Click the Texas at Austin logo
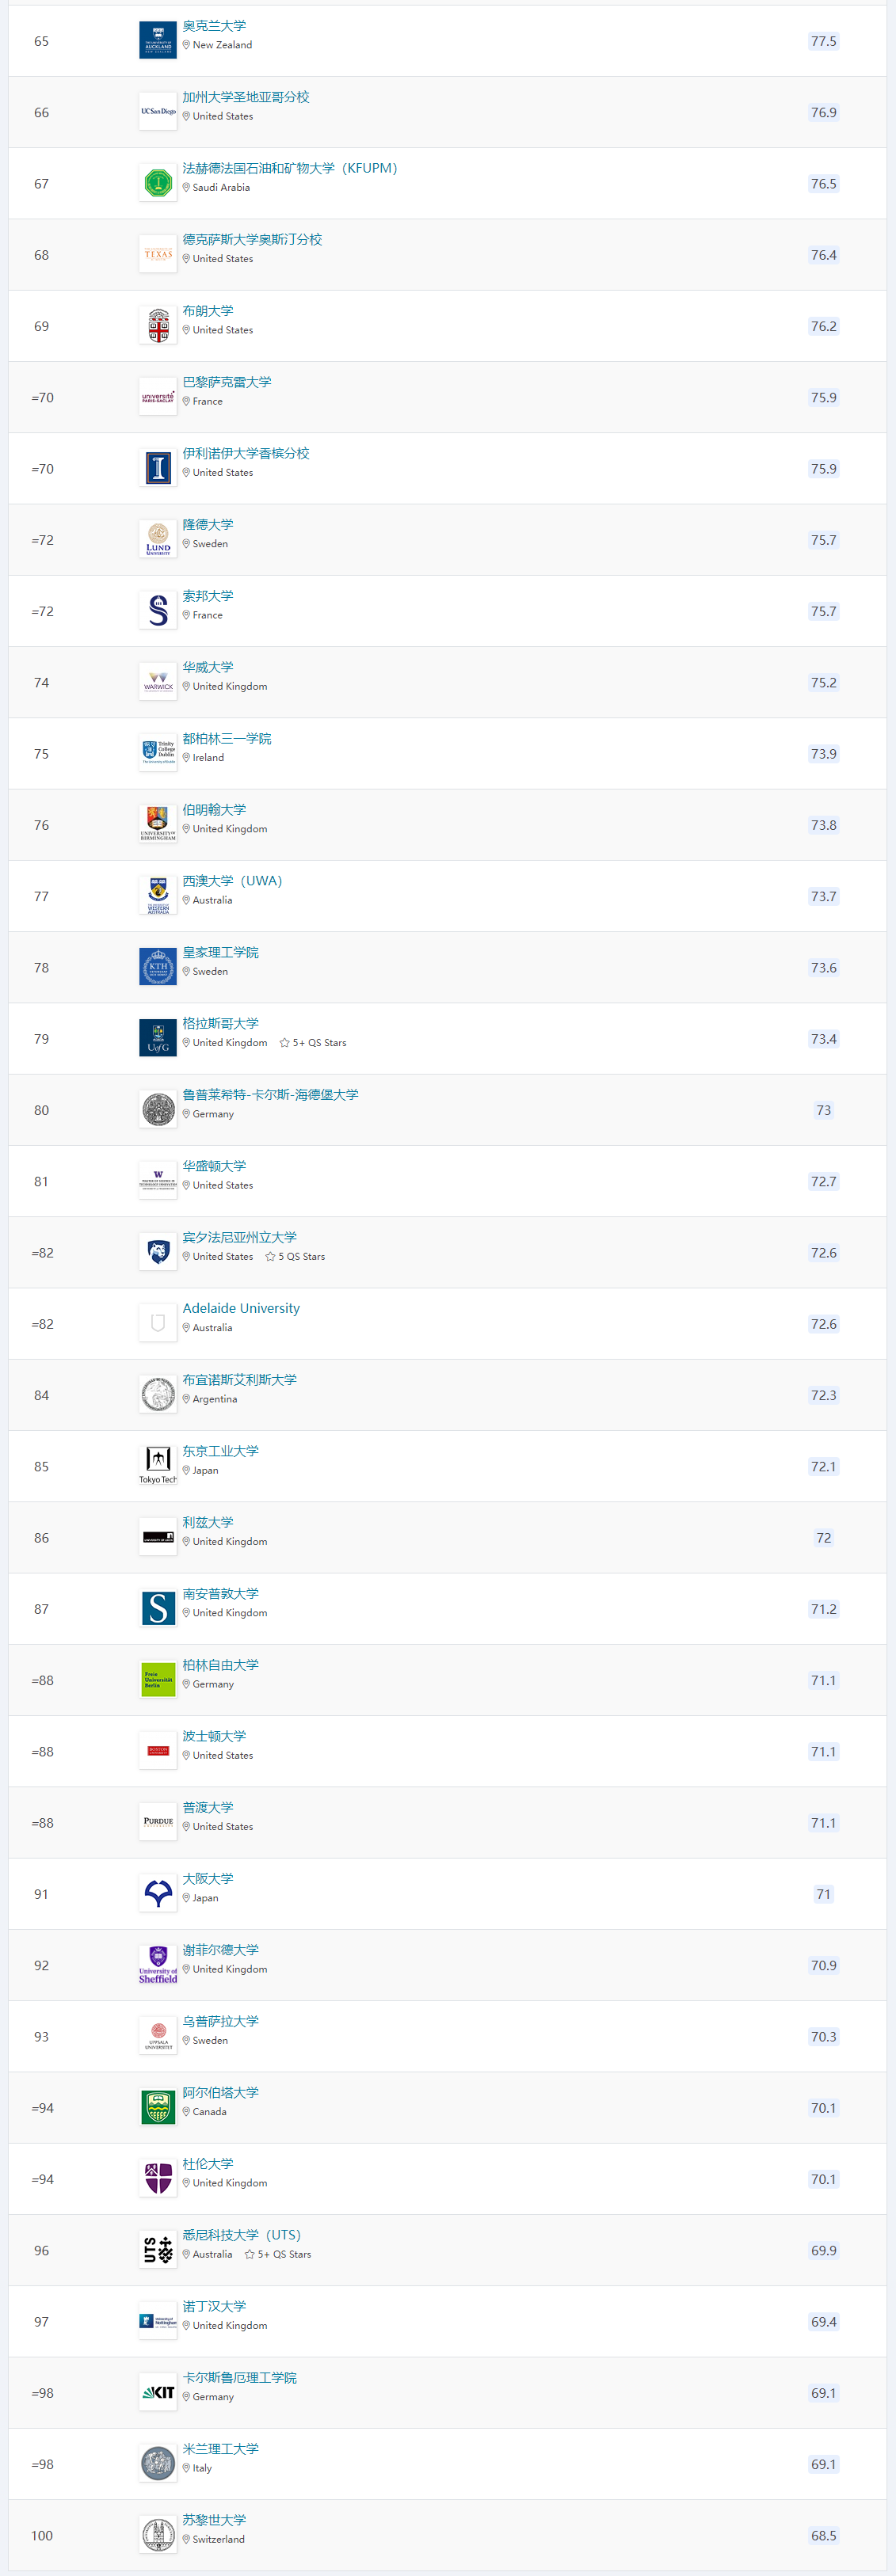Image resolution: width=896 pixels, height=2576 pixels. pos(158,255)
